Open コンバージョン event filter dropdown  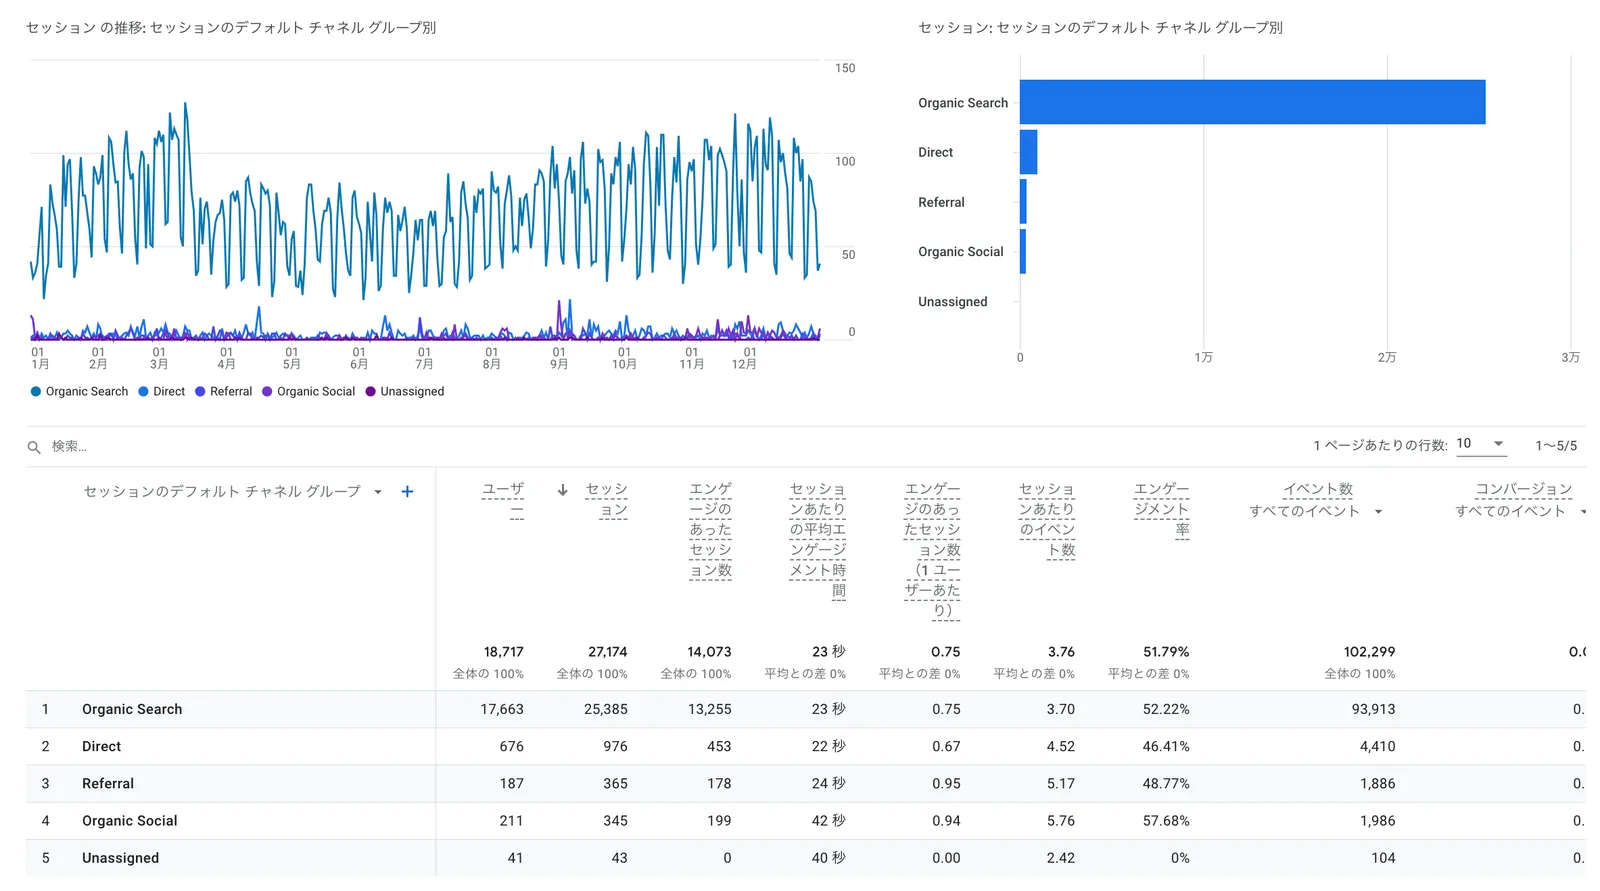pos(1582,512)
